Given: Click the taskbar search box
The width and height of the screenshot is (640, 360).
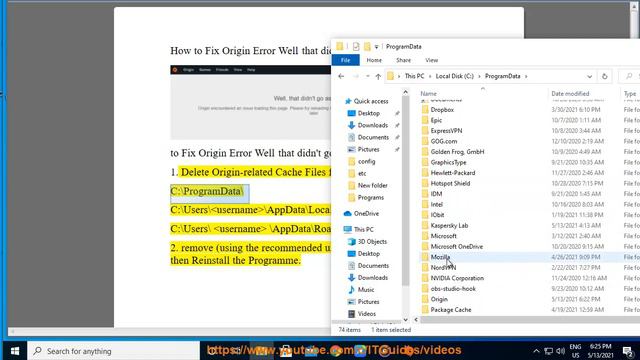Looking at the screenshot, I should [113, 351].
